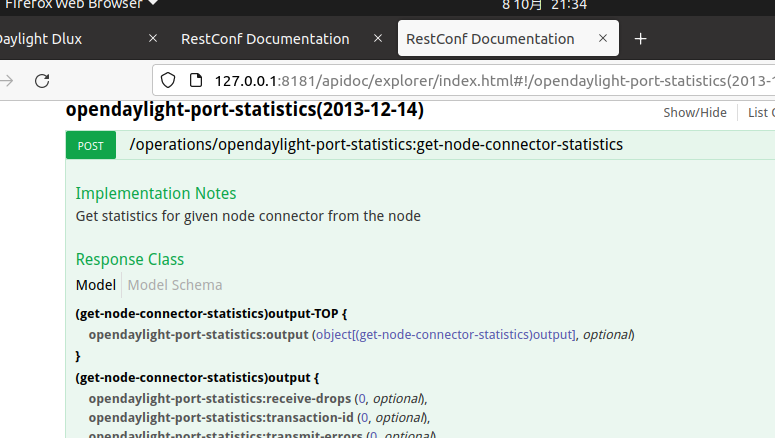The width and height of the screenshot is (775, 438).
Task: Close the Daylight Dlux tab
Action: click(x=153, y=39)
